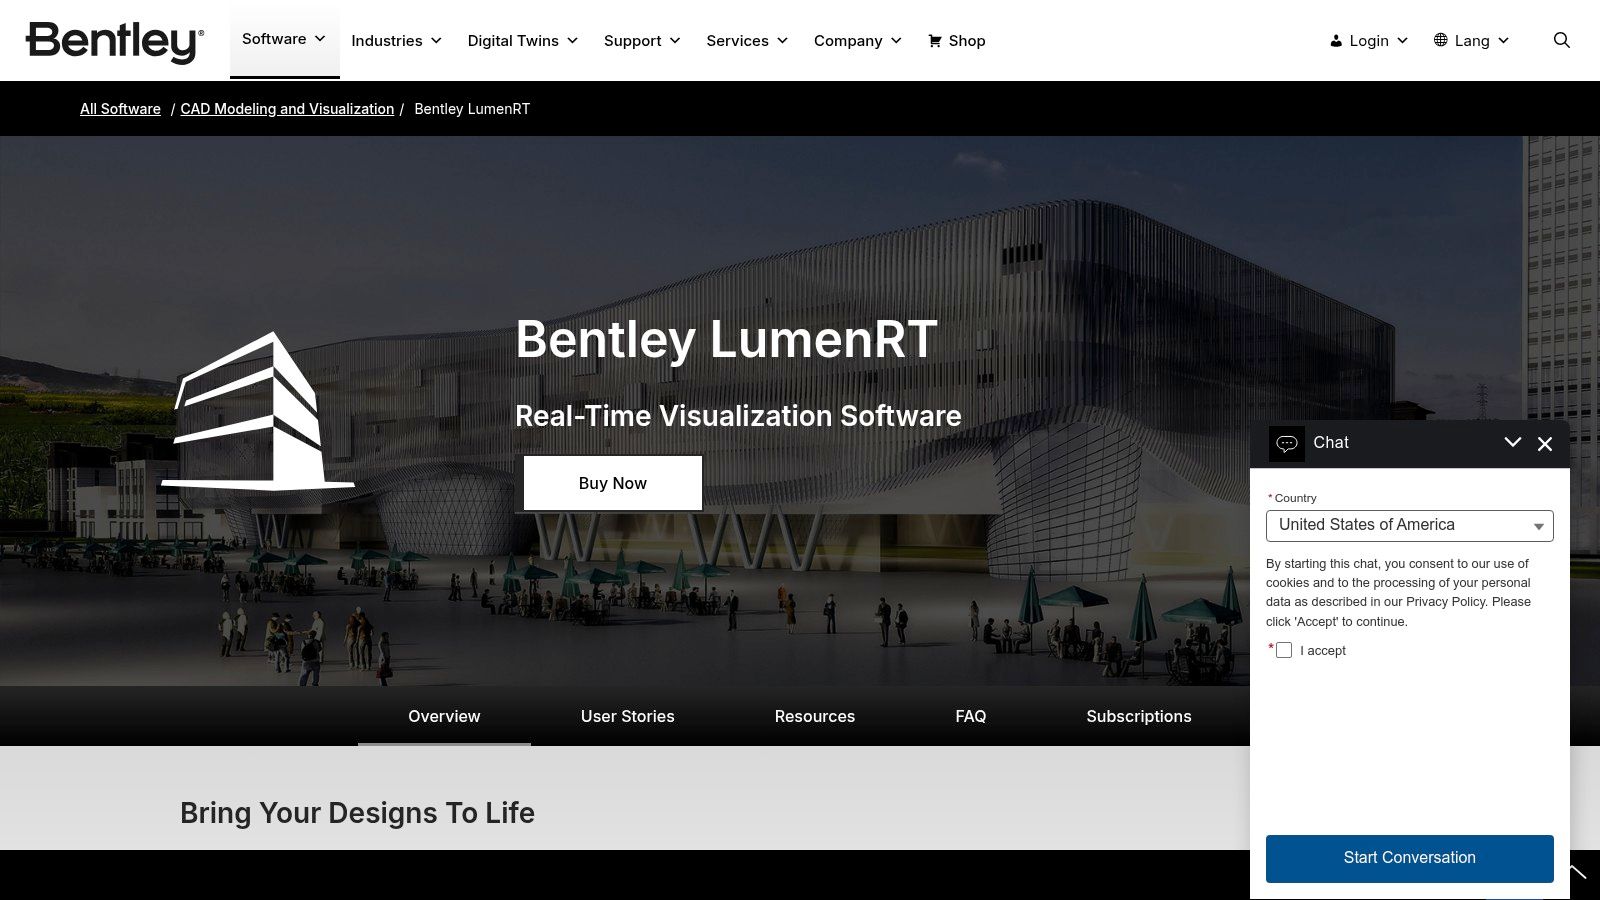Click the Buy Now button
This screenshot has width=1600, height=900.
tap(611, 482)
